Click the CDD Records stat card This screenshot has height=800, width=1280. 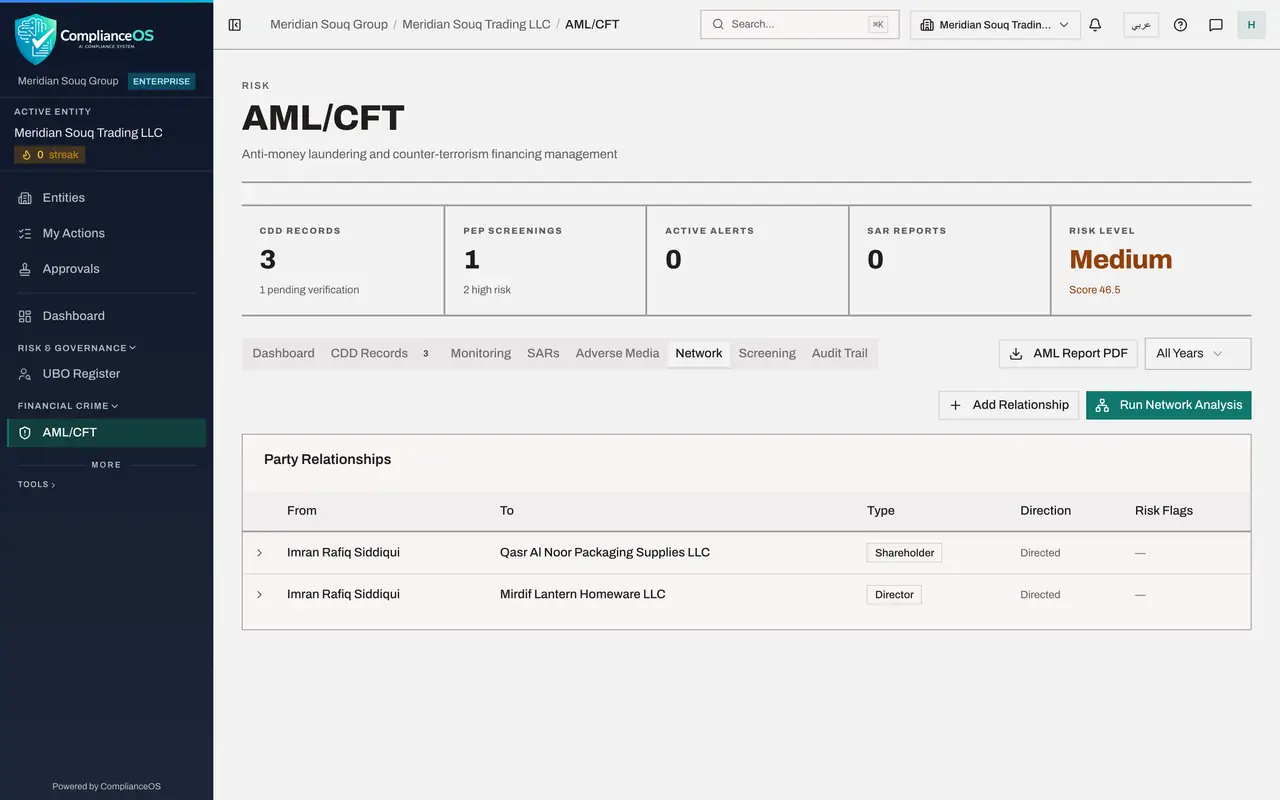pos(343,261)
